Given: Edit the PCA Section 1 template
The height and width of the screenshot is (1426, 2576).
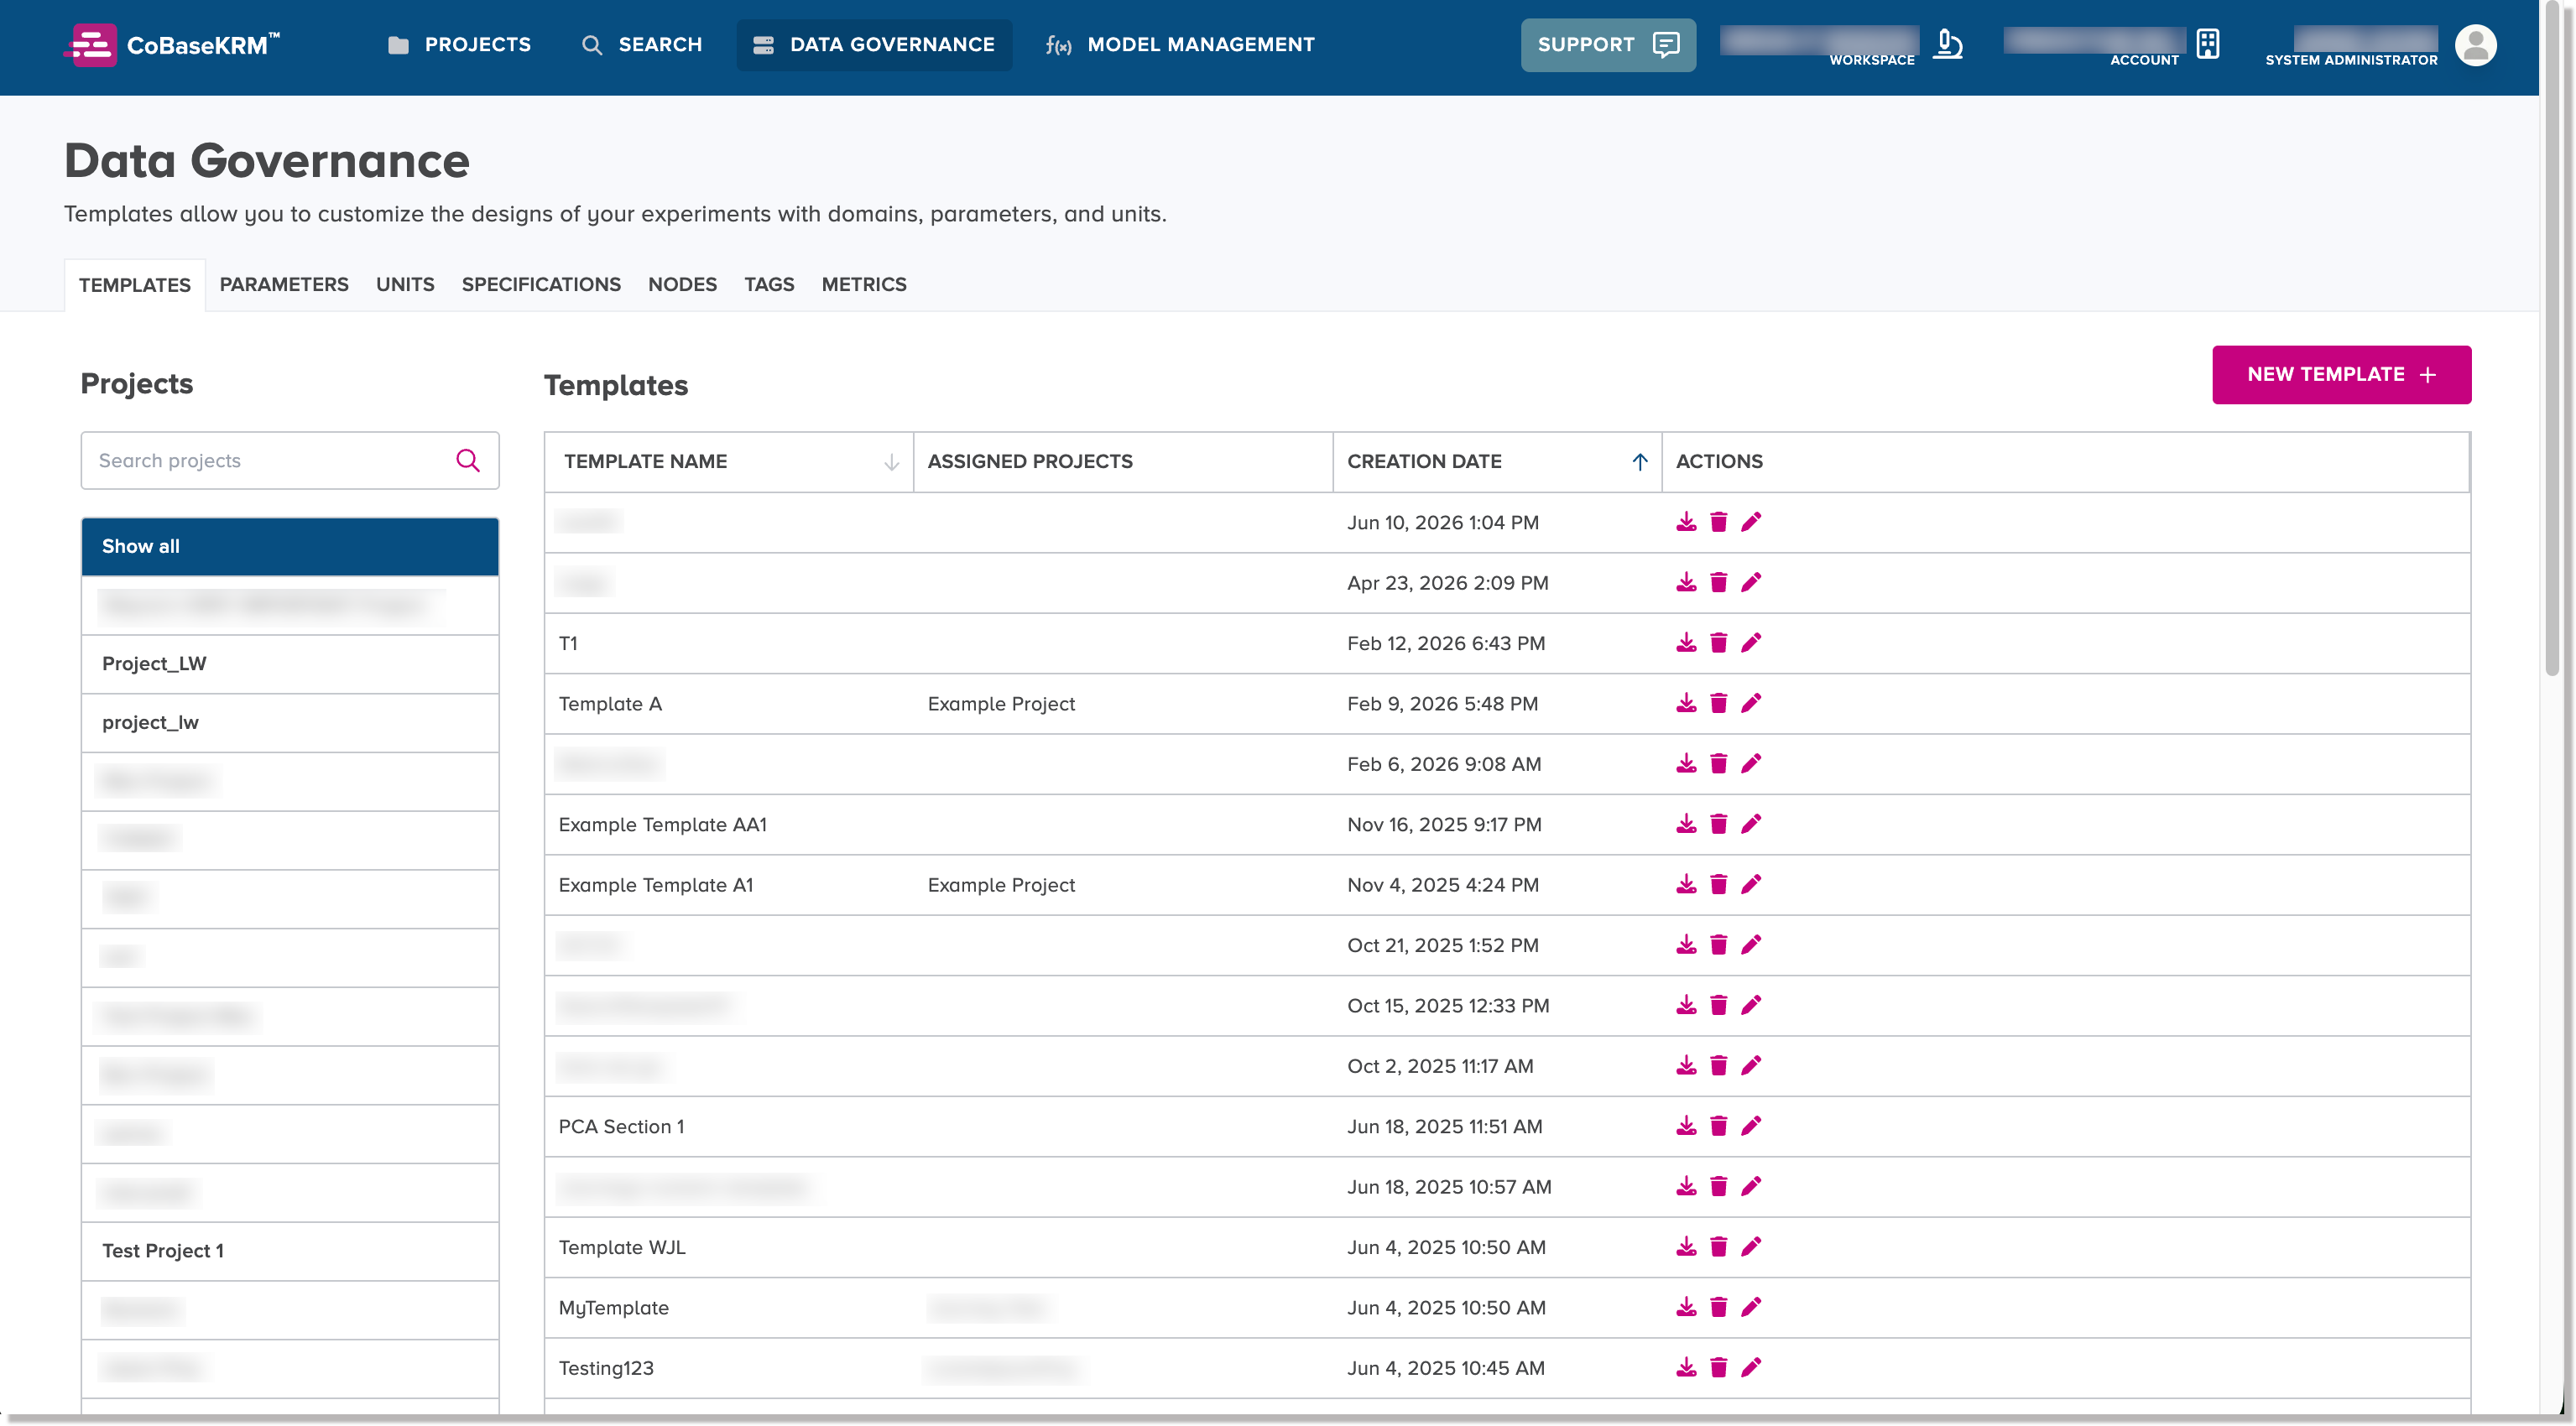Looking at the screenshot, I should (1750, 1126).
